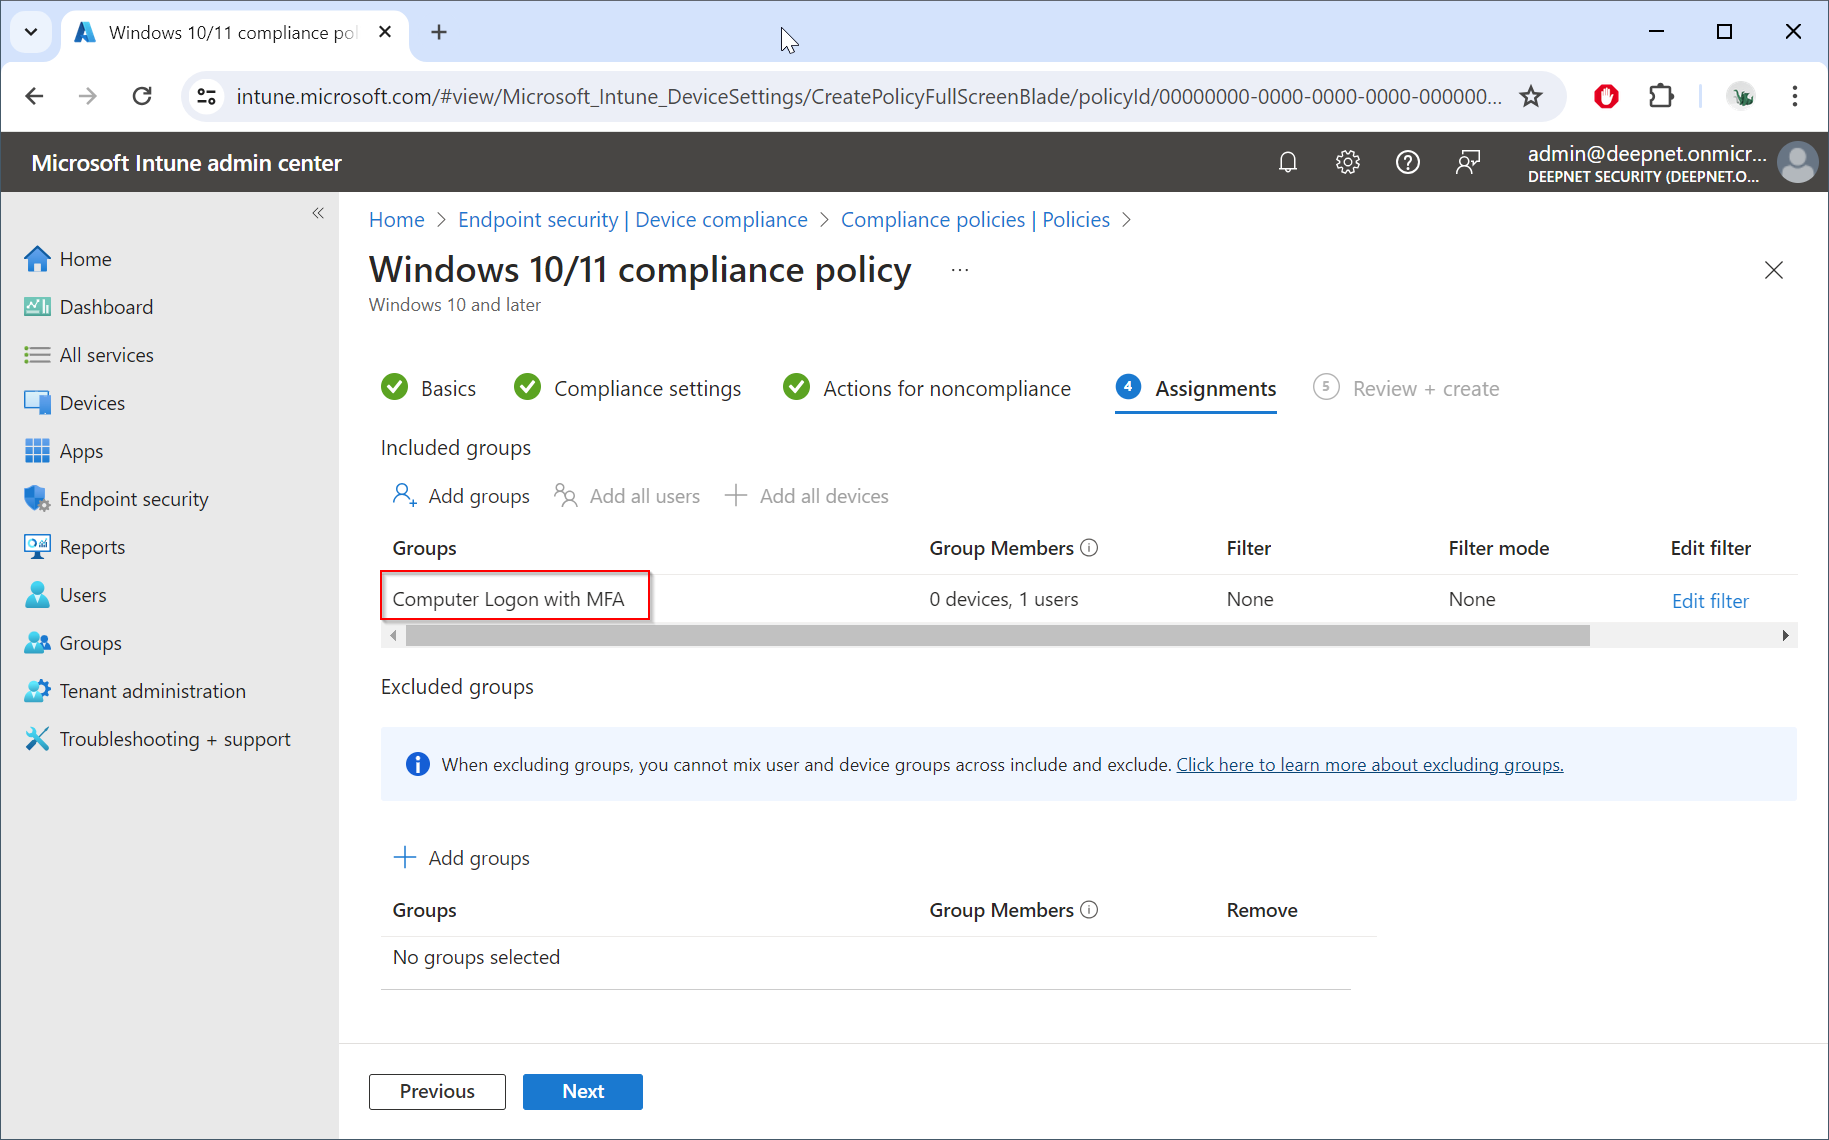Open the feedback icon in header

[1467, 162]
